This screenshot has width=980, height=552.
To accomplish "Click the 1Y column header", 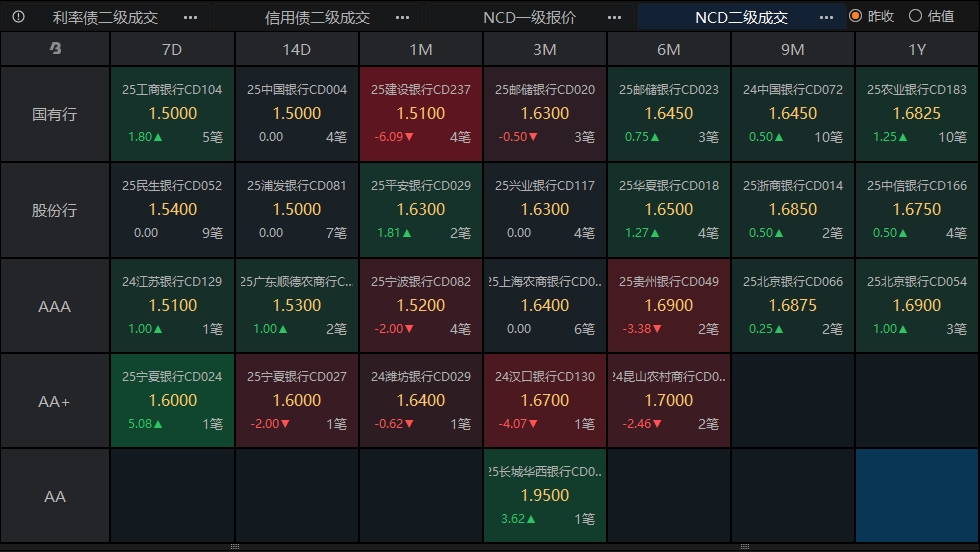I will click(917, 49).
